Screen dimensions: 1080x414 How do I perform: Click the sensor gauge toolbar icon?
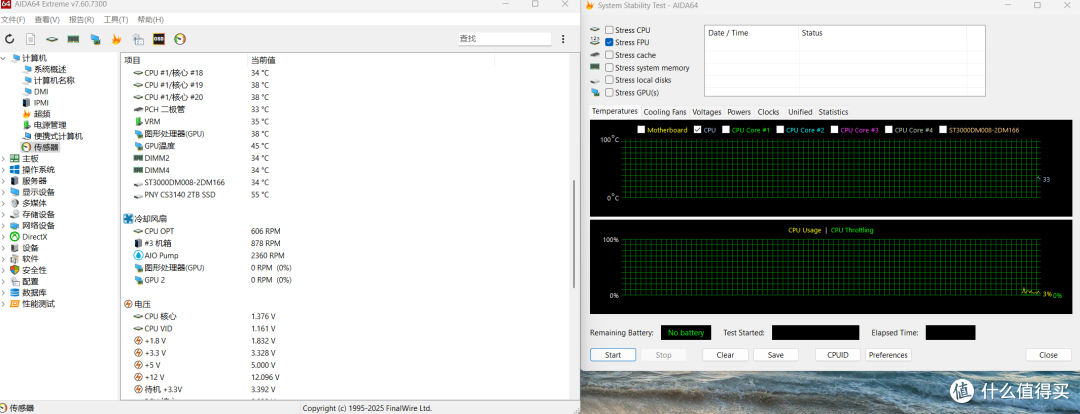click(180, 39)
